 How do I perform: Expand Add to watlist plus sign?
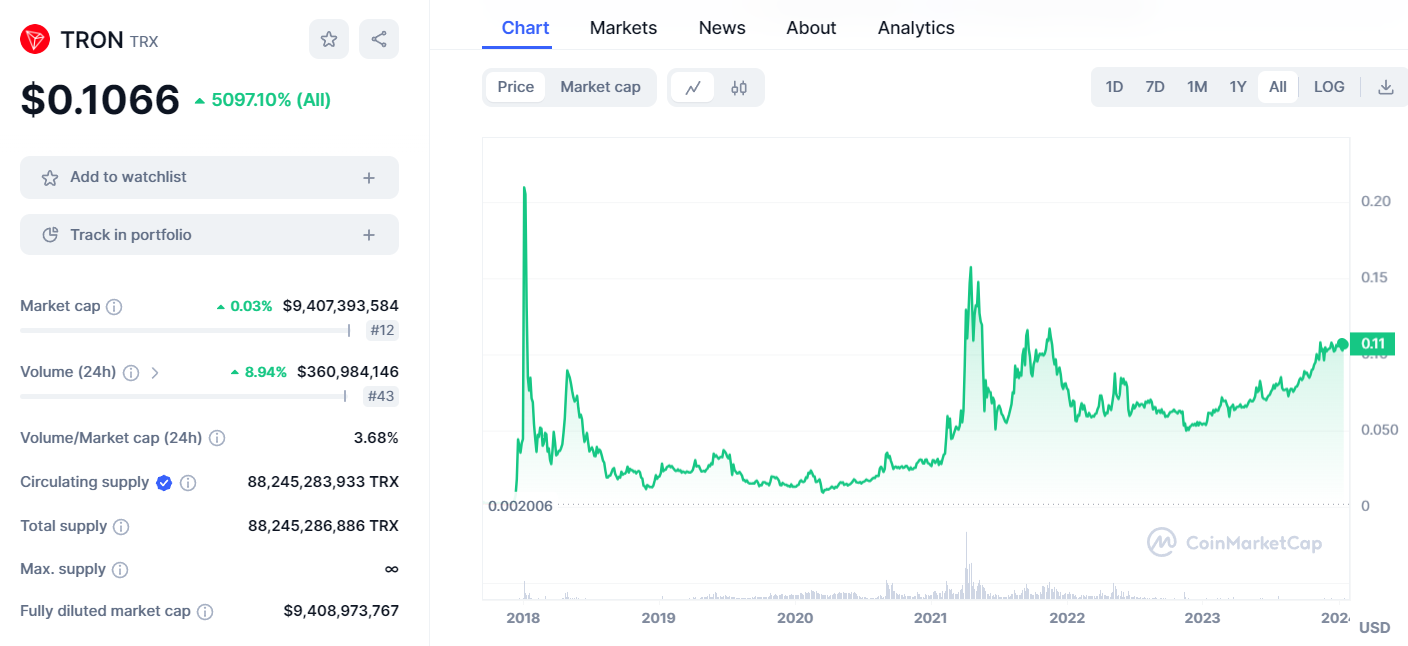click(369, 178)
